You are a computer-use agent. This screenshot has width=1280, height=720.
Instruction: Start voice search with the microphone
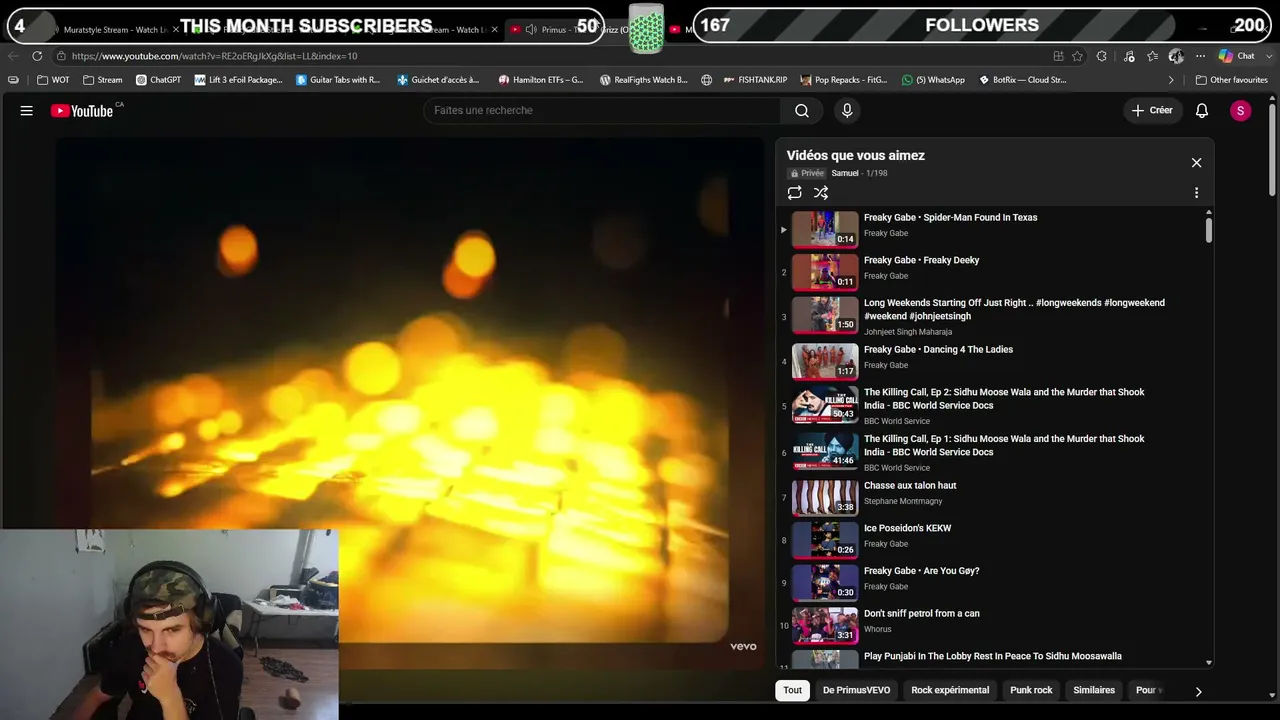pos(847,111)
